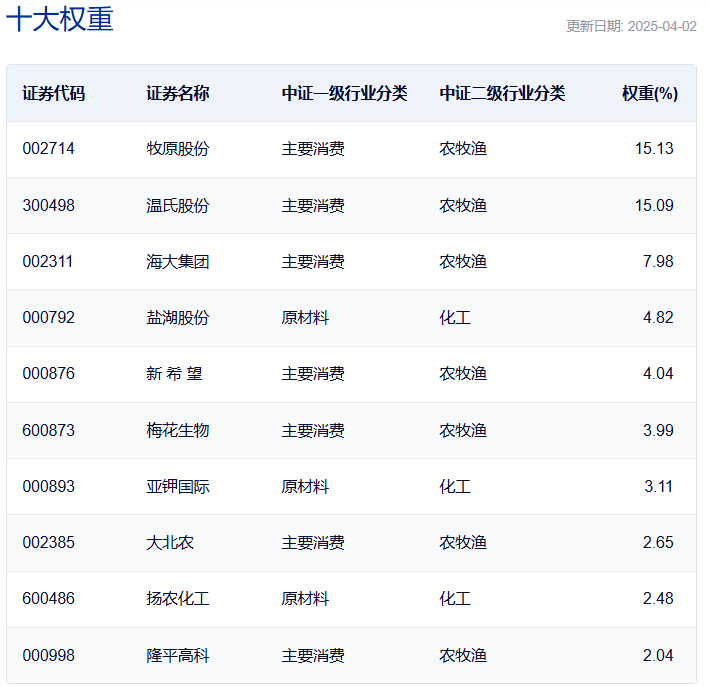Image resolution: width=710 pixels, height=687 pixels.
Task: Click the 十大权重 section heading
Action: [60, 19]
